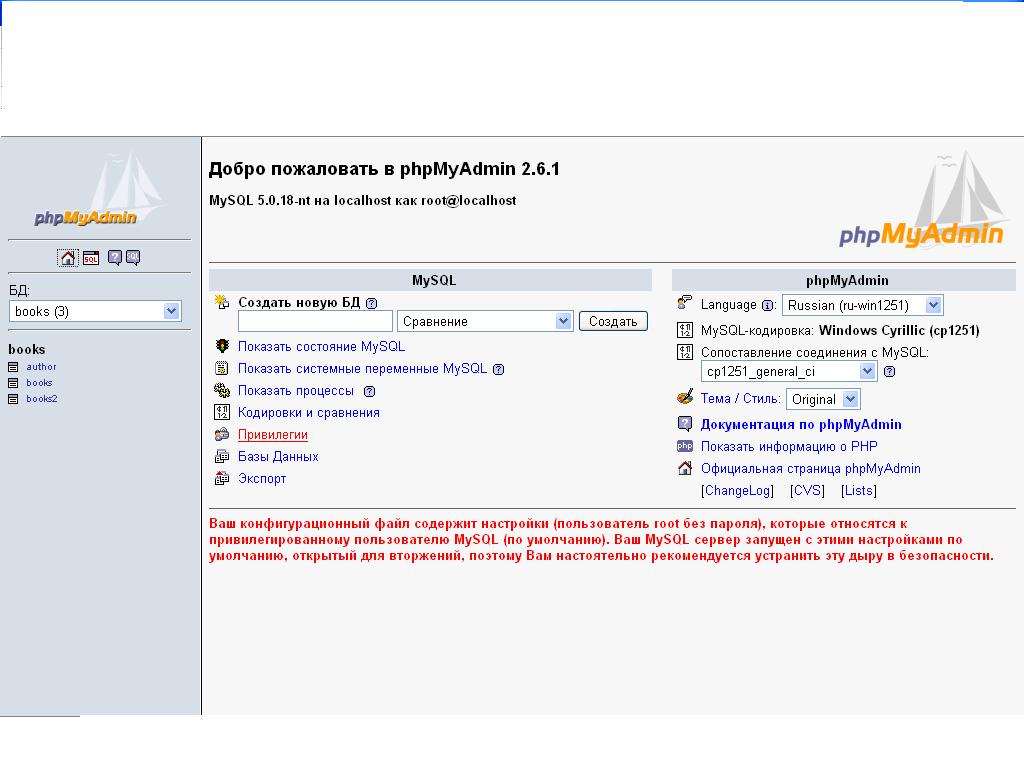The image size is (1024, 768).
Task: Open help icon for системные переменные MySQL
Action: tap(498, 370)
